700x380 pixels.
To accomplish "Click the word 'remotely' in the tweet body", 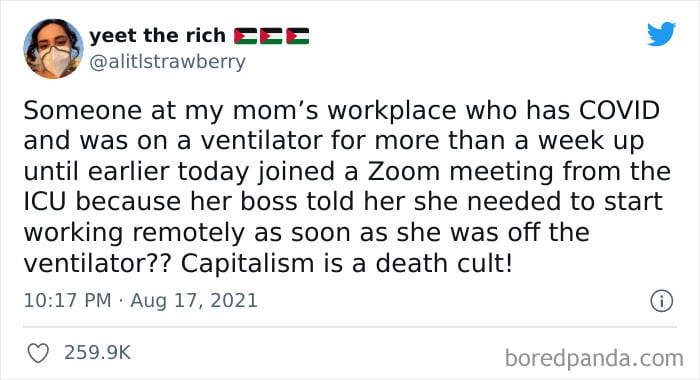I will click(x=188, y=233).
